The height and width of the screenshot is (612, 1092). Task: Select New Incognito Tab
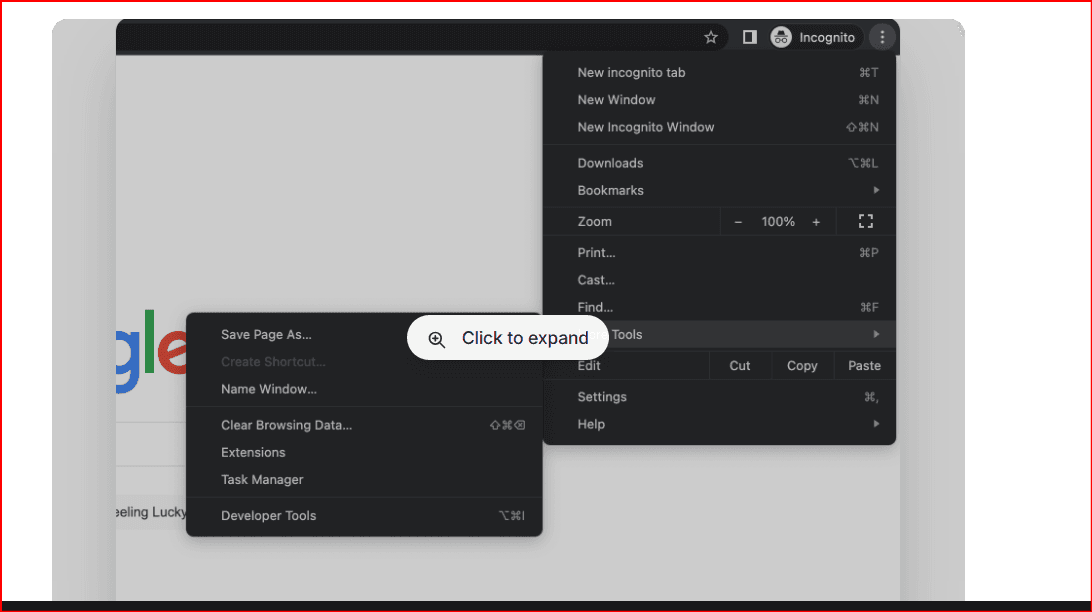tap(631, 73)
